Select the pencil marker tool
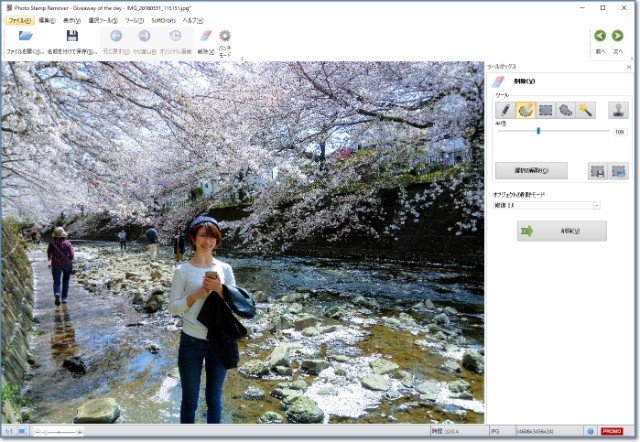640x442 pixels. pyautogui.click(x=505, y=109)
